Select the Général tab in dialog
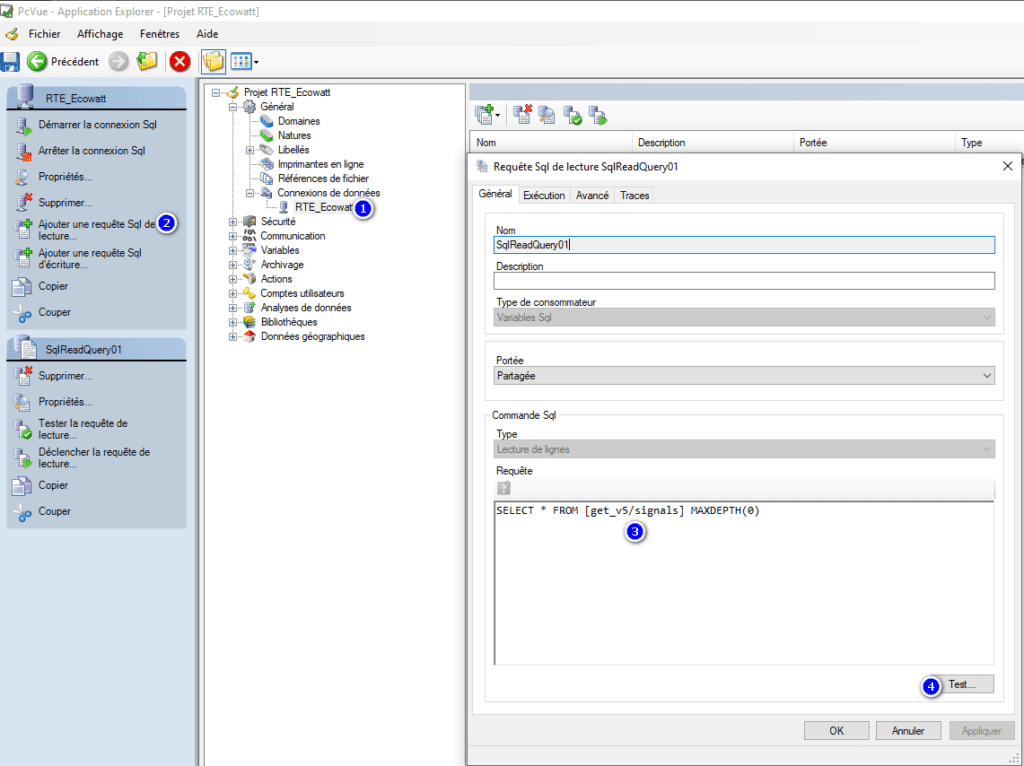Viewport: 1024px width, 766px height. 495,194
